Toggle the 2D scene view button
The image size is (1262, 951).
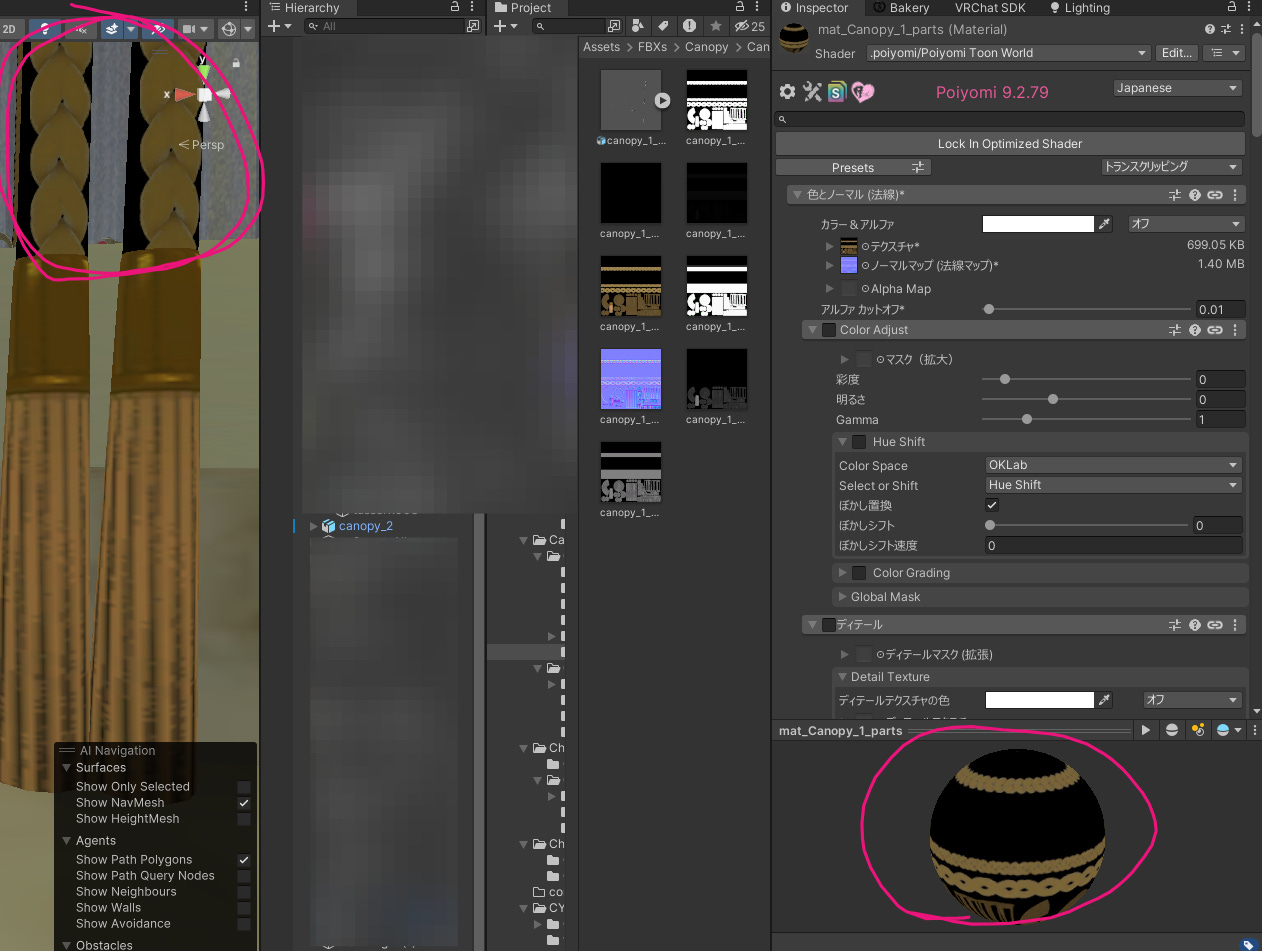pyautogui.click(x=9, y=29)
